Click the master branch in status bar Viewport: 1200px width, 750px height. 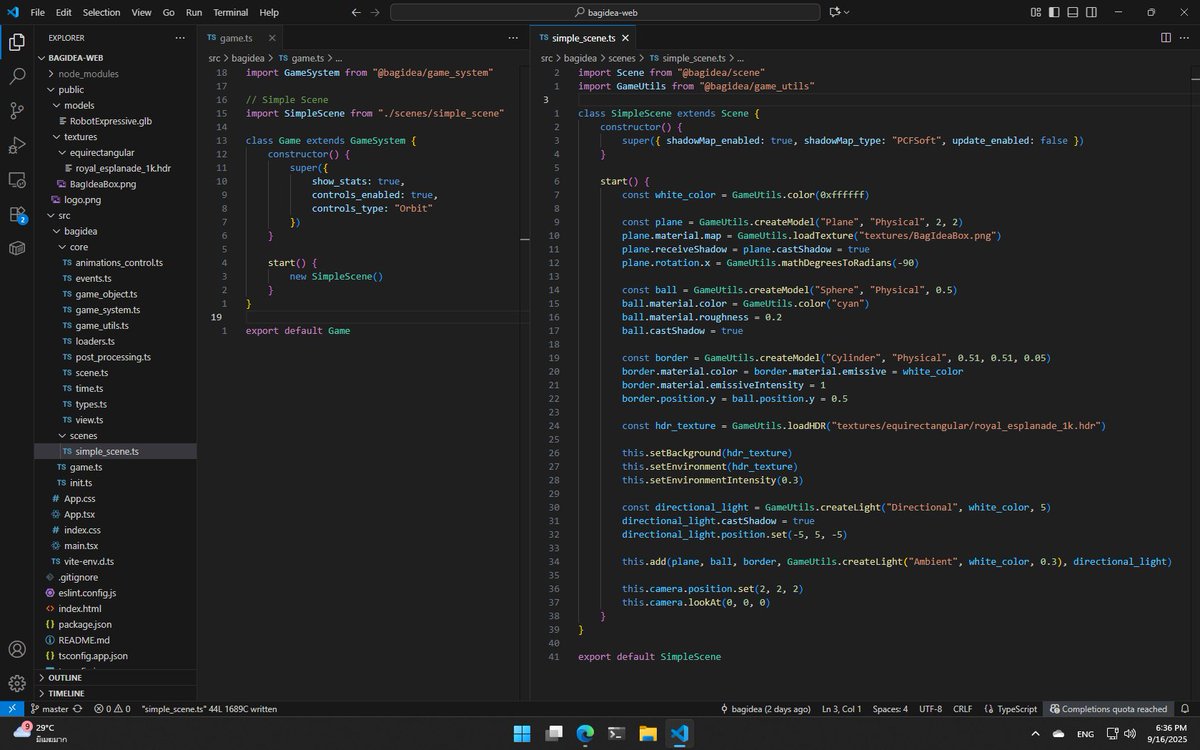48,708
